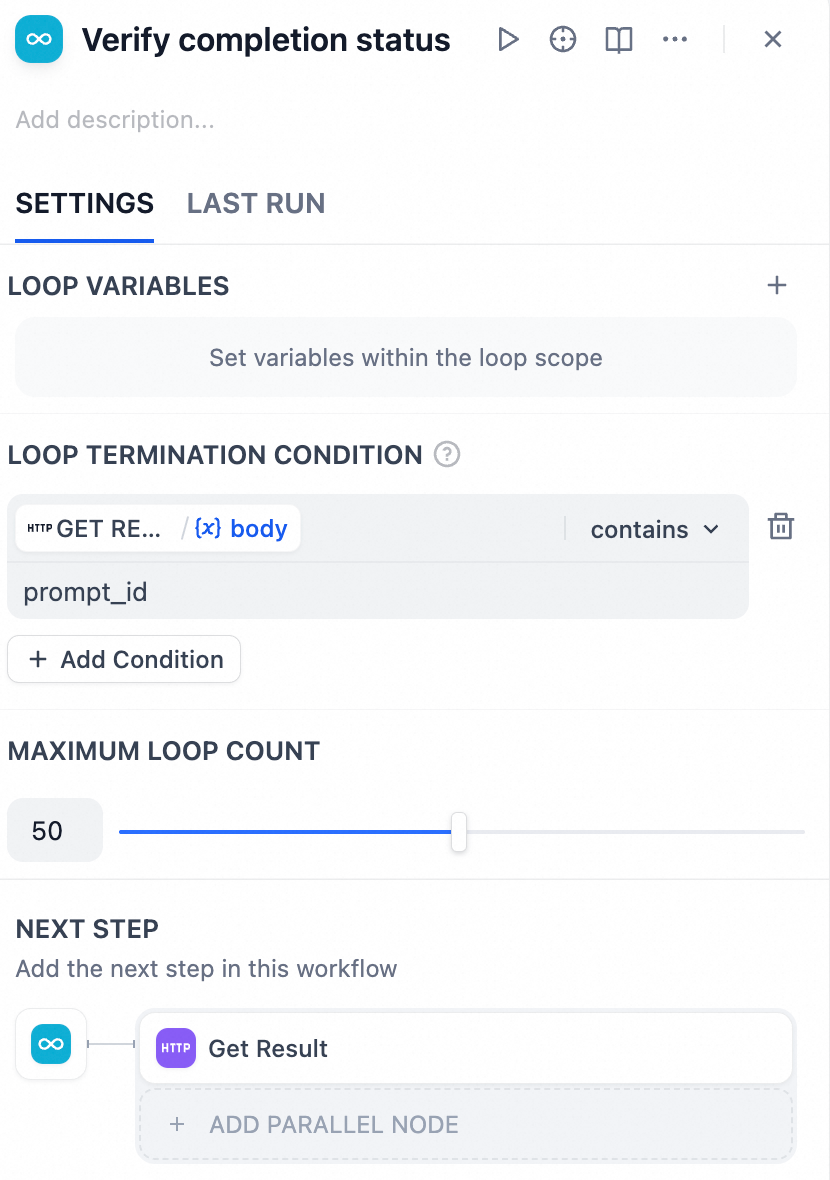Screen dimensions: 830x1180
Task: Expand the contains operator dropdown
Action: pyautogui.click(x=655, y=529)
